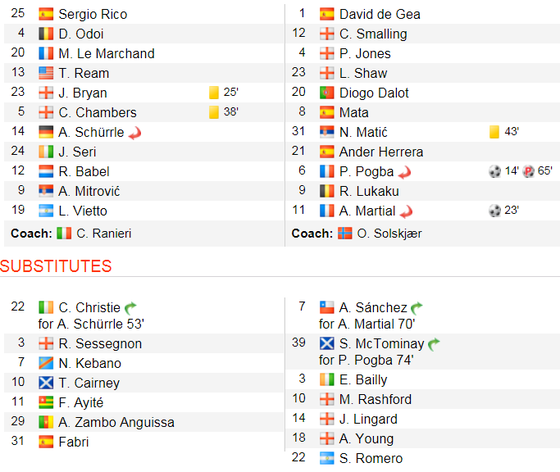Image resolution: width=560 pixels, height=472 pixels.
Task: Click the USA flag beside T. Ream
Action: pos(46,73)
